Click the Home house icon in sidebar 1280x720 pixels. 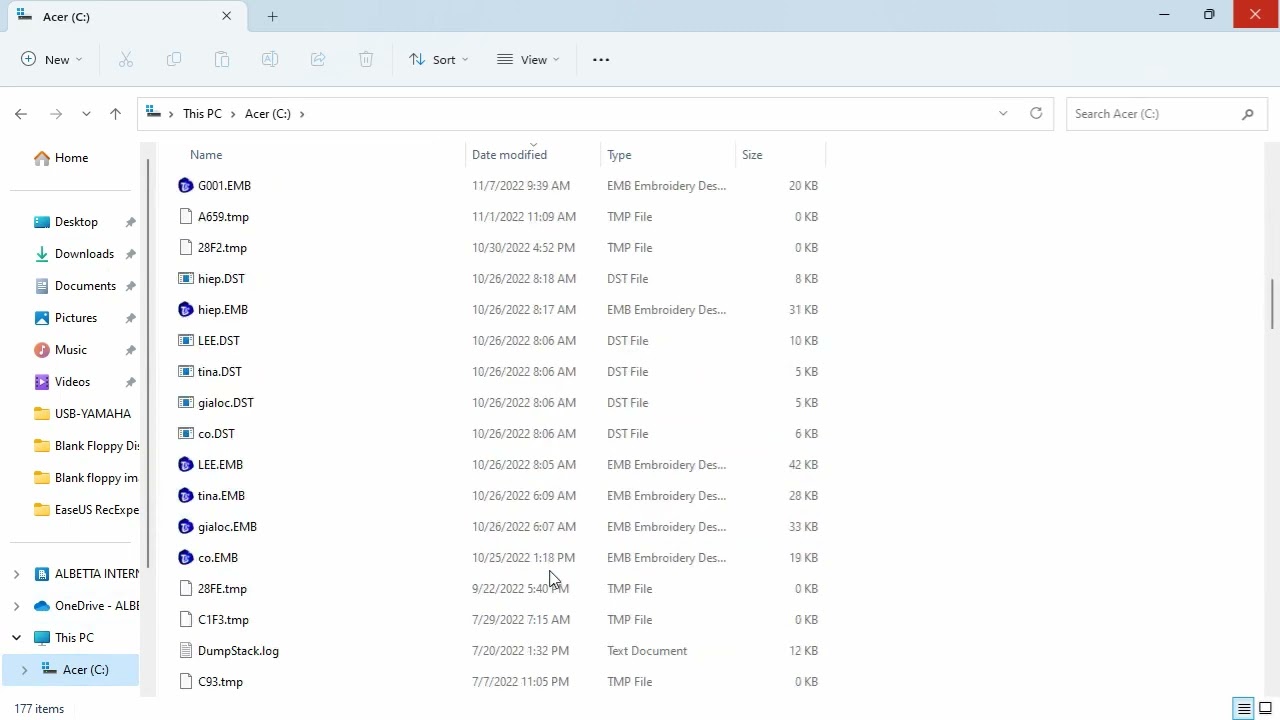pos(41,158)
